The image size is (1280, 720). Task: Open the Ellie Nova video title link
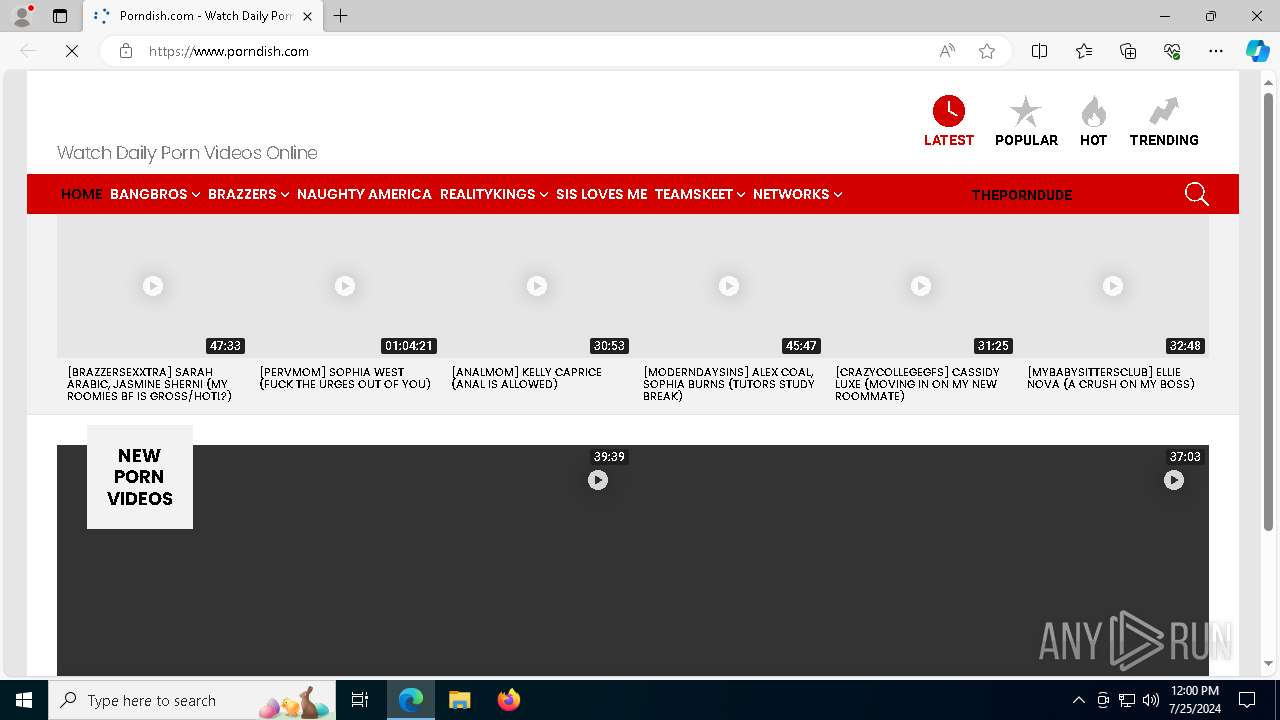[1111, 378]
